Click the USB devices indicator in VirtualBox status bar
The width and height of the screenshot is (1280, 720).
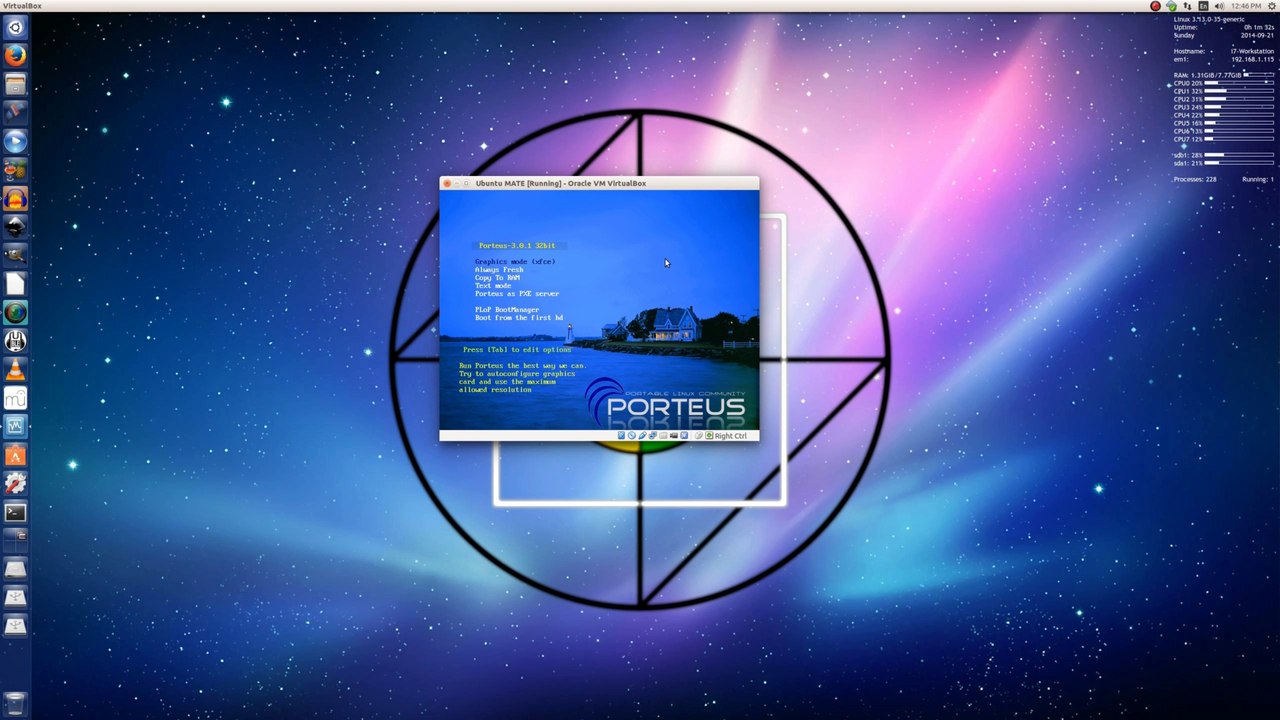642,435
